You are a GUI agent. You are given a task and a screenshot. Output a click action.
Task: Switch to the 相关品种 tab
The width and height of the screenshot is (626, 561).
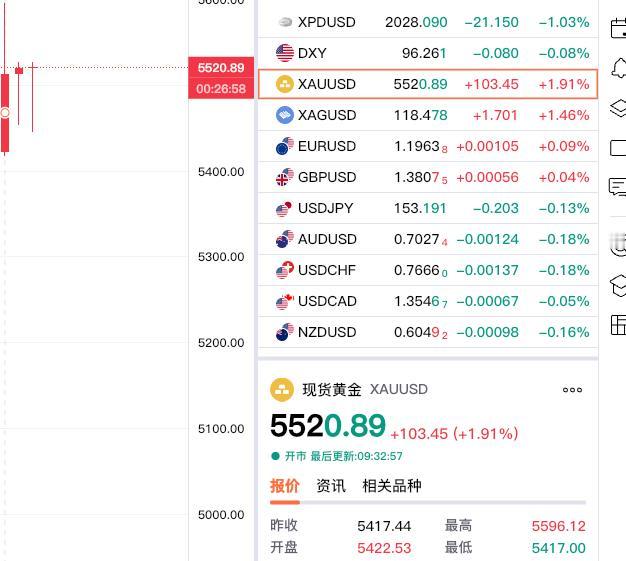[392, 486]
